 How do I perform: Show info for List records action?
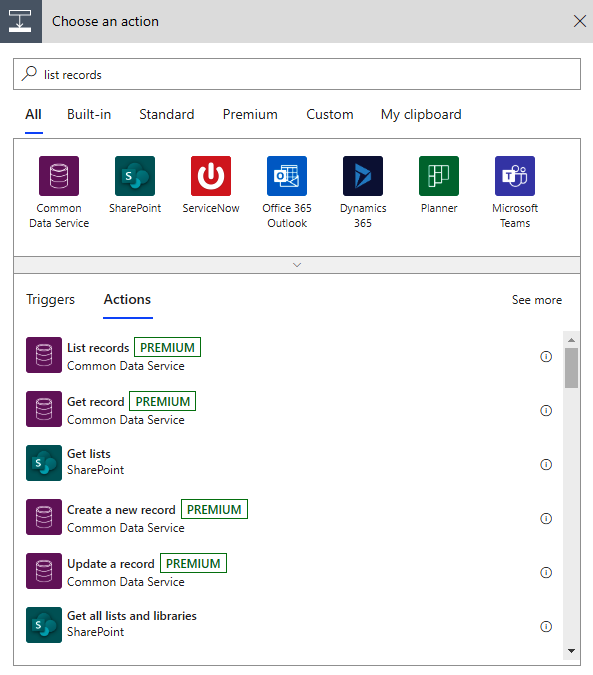546,356
